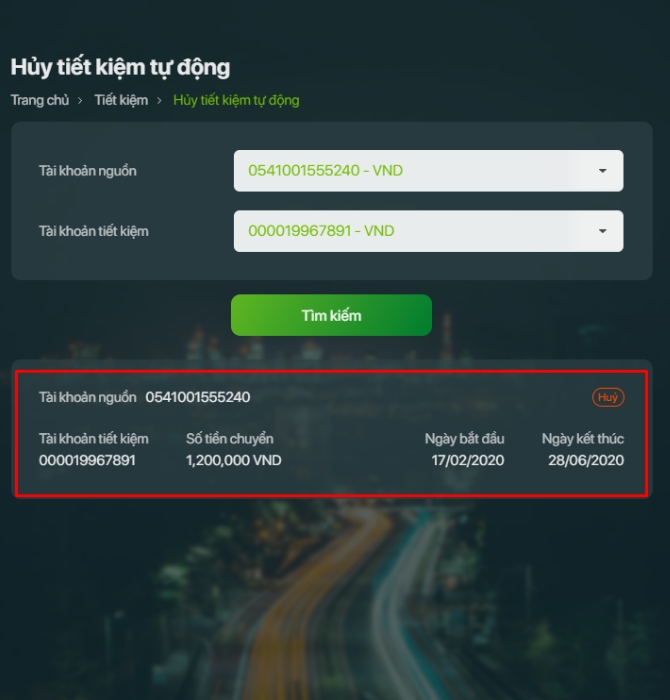Click the Số tiền chuyển column label
The width and height of the screenshot is (670, 700).
coord(229,439)
